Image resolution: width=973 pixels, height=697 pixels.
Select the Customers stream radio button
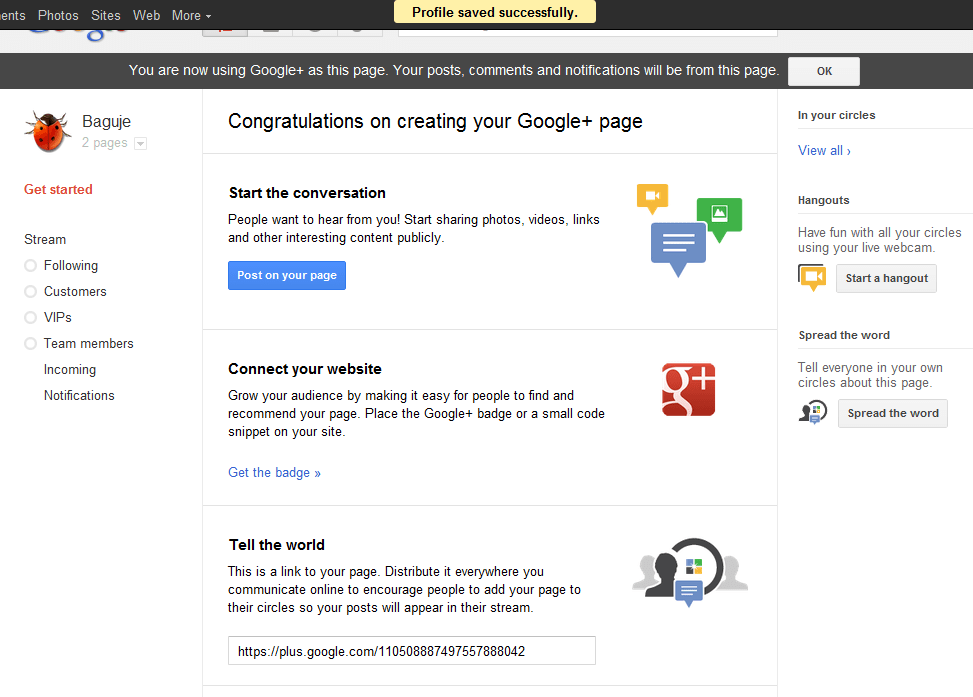30,292
